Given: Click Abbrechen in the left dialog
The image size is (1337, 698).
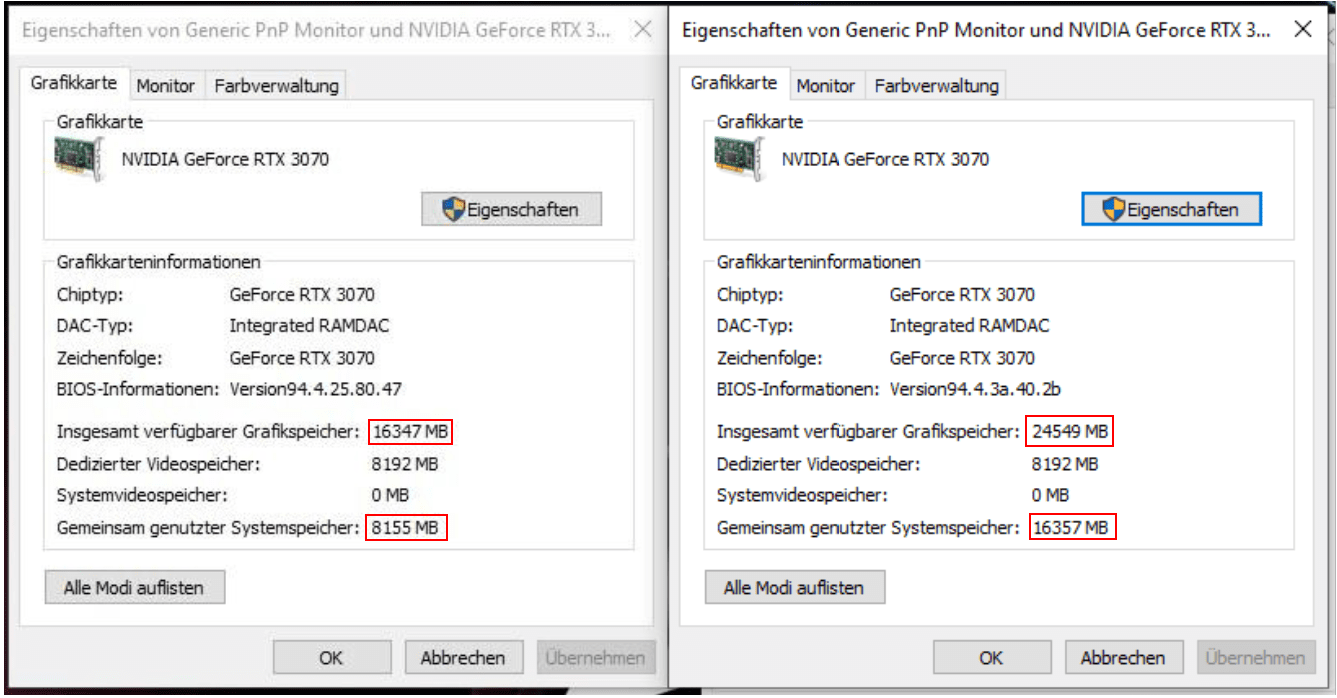Looking at the screenshot, I should click(463, 658).
